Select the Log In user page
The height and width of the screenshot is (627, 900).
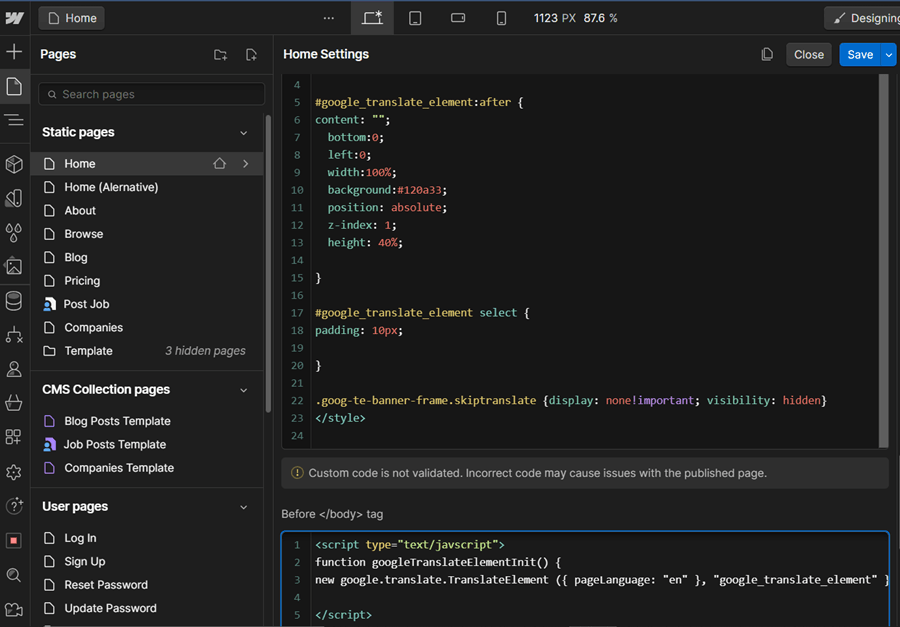tap(147, 538)
